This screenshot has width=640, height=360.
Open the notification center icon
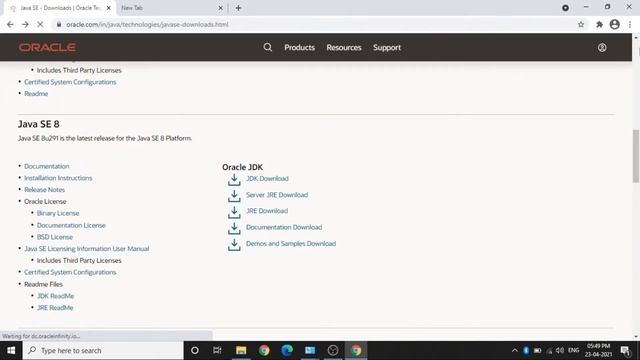(x=625, y=350)
